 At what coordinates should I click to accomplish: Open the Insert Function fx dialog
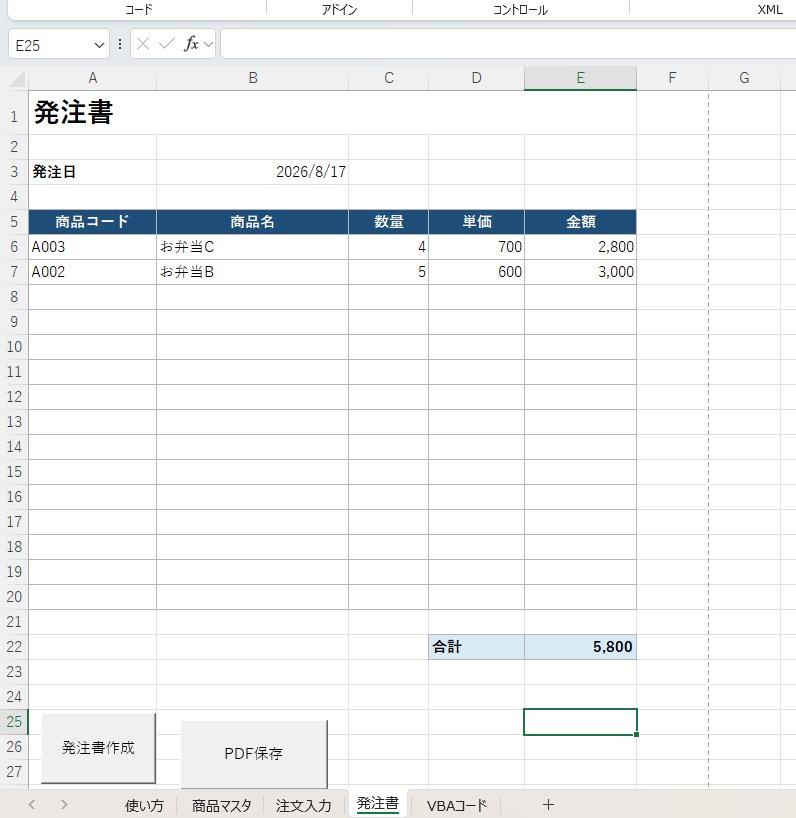point(191,44)
